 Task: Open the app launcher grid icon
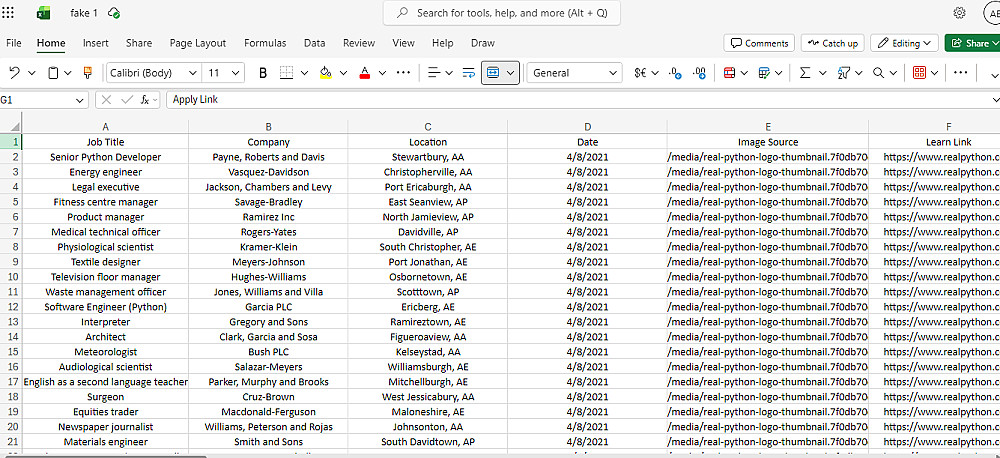coord(8,13)
